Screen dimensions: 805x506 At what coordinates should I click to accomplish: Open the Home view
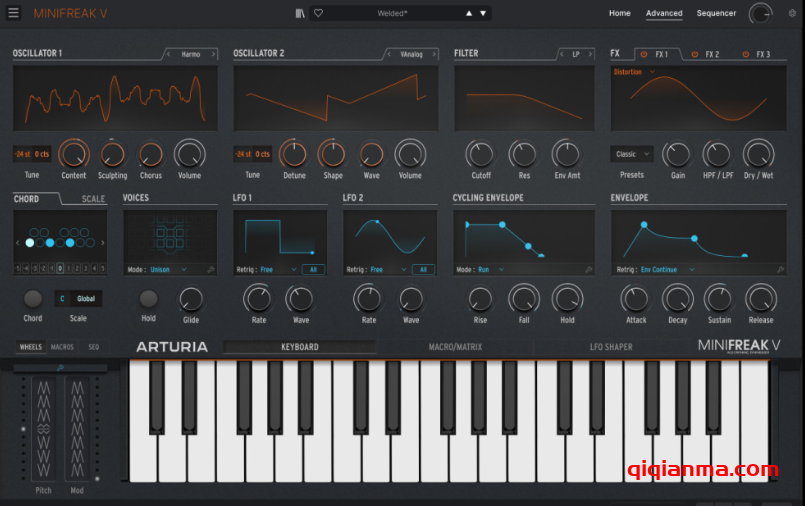(620, 13)
